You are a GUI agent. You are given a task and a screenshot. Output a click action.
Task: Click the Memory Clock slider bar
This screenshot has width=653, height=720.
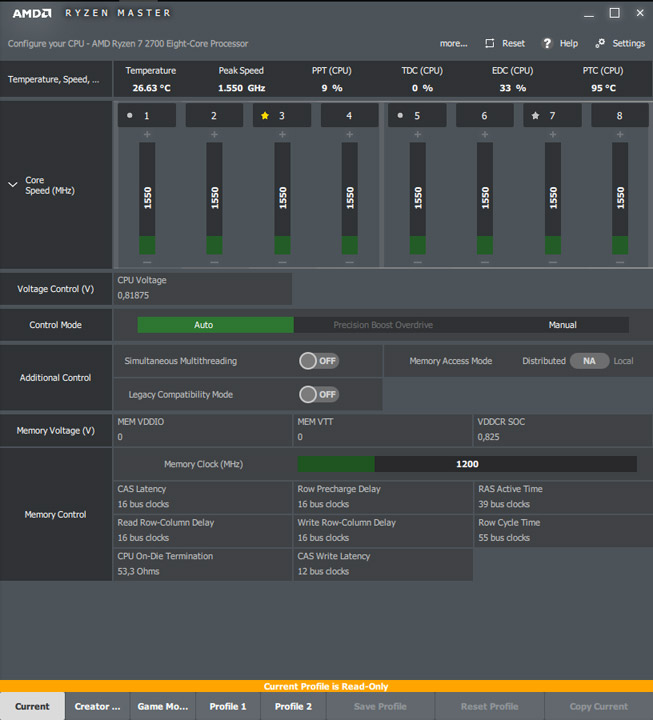pyautogui.click(x=467, y=464)
